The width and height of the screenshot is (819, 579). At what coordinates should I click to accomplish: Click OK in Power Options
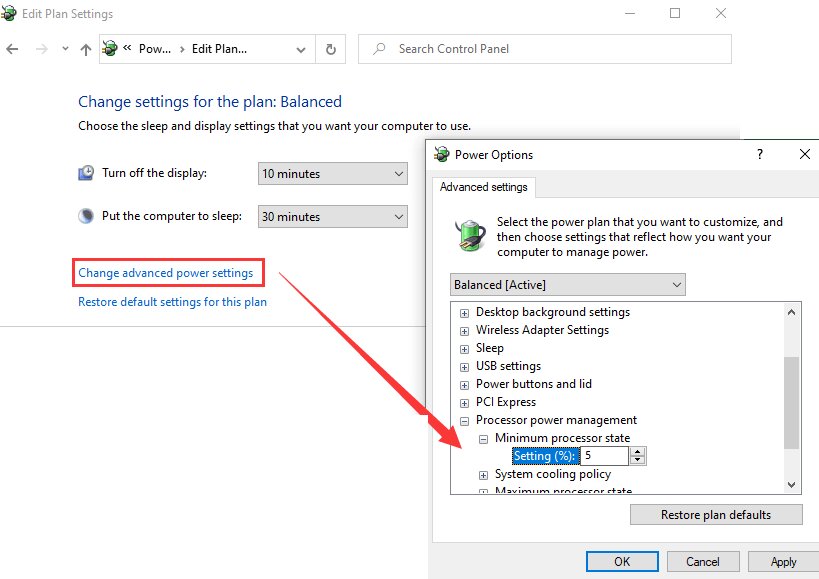click(x=622, y=561)
